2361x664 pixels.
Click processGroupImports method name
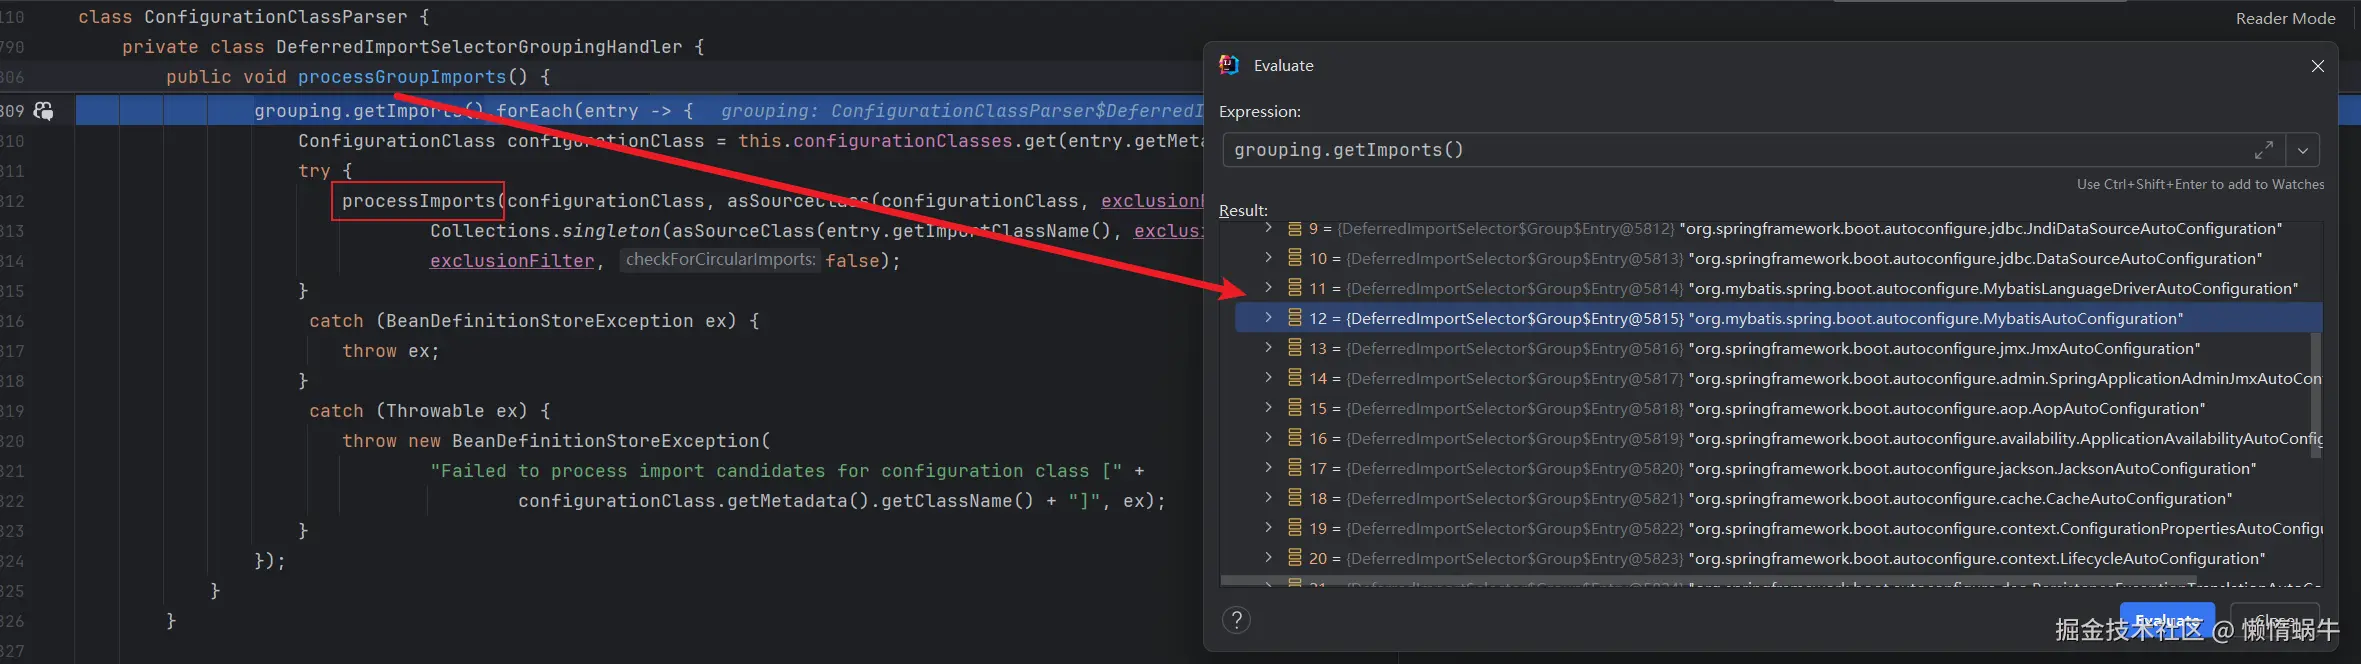coord(402,77)
